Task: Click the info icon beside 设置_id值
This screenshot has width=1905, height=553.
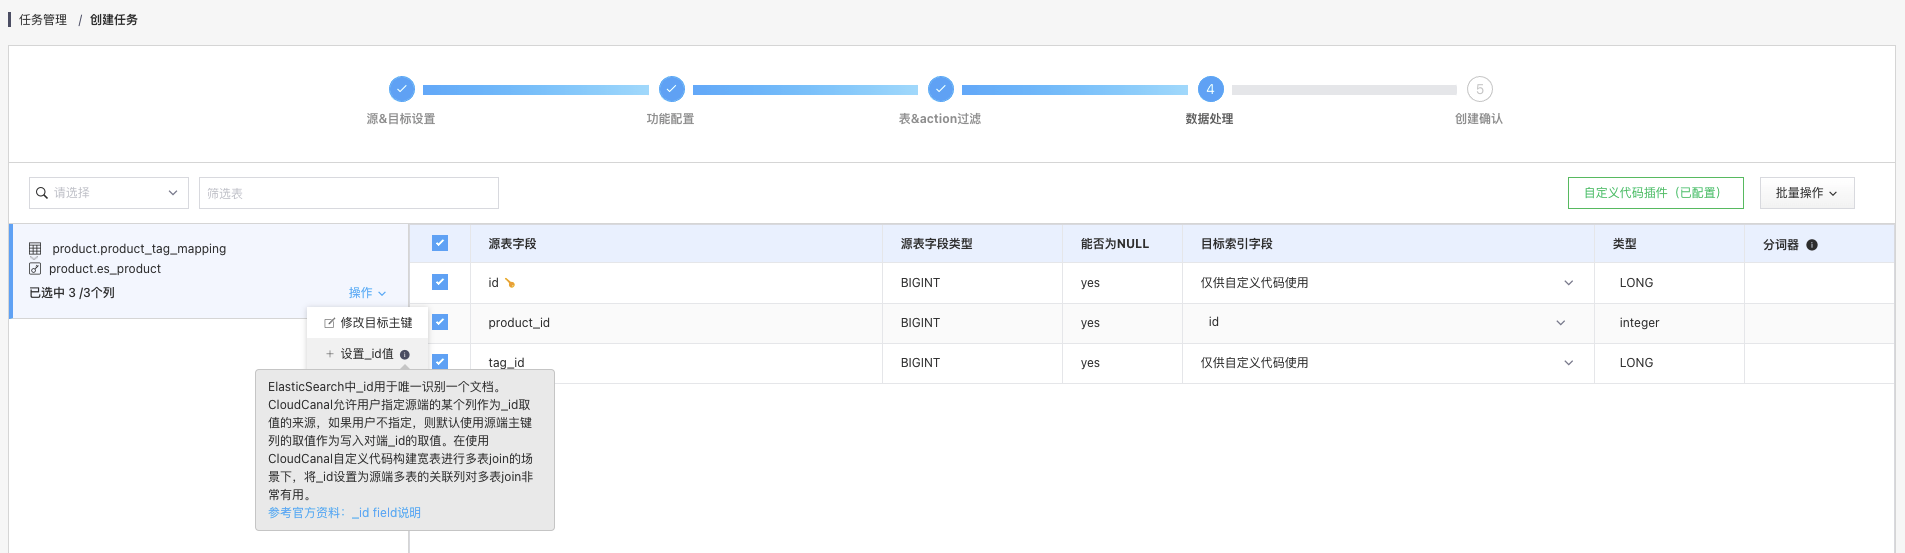Action: tap(404, 354)
